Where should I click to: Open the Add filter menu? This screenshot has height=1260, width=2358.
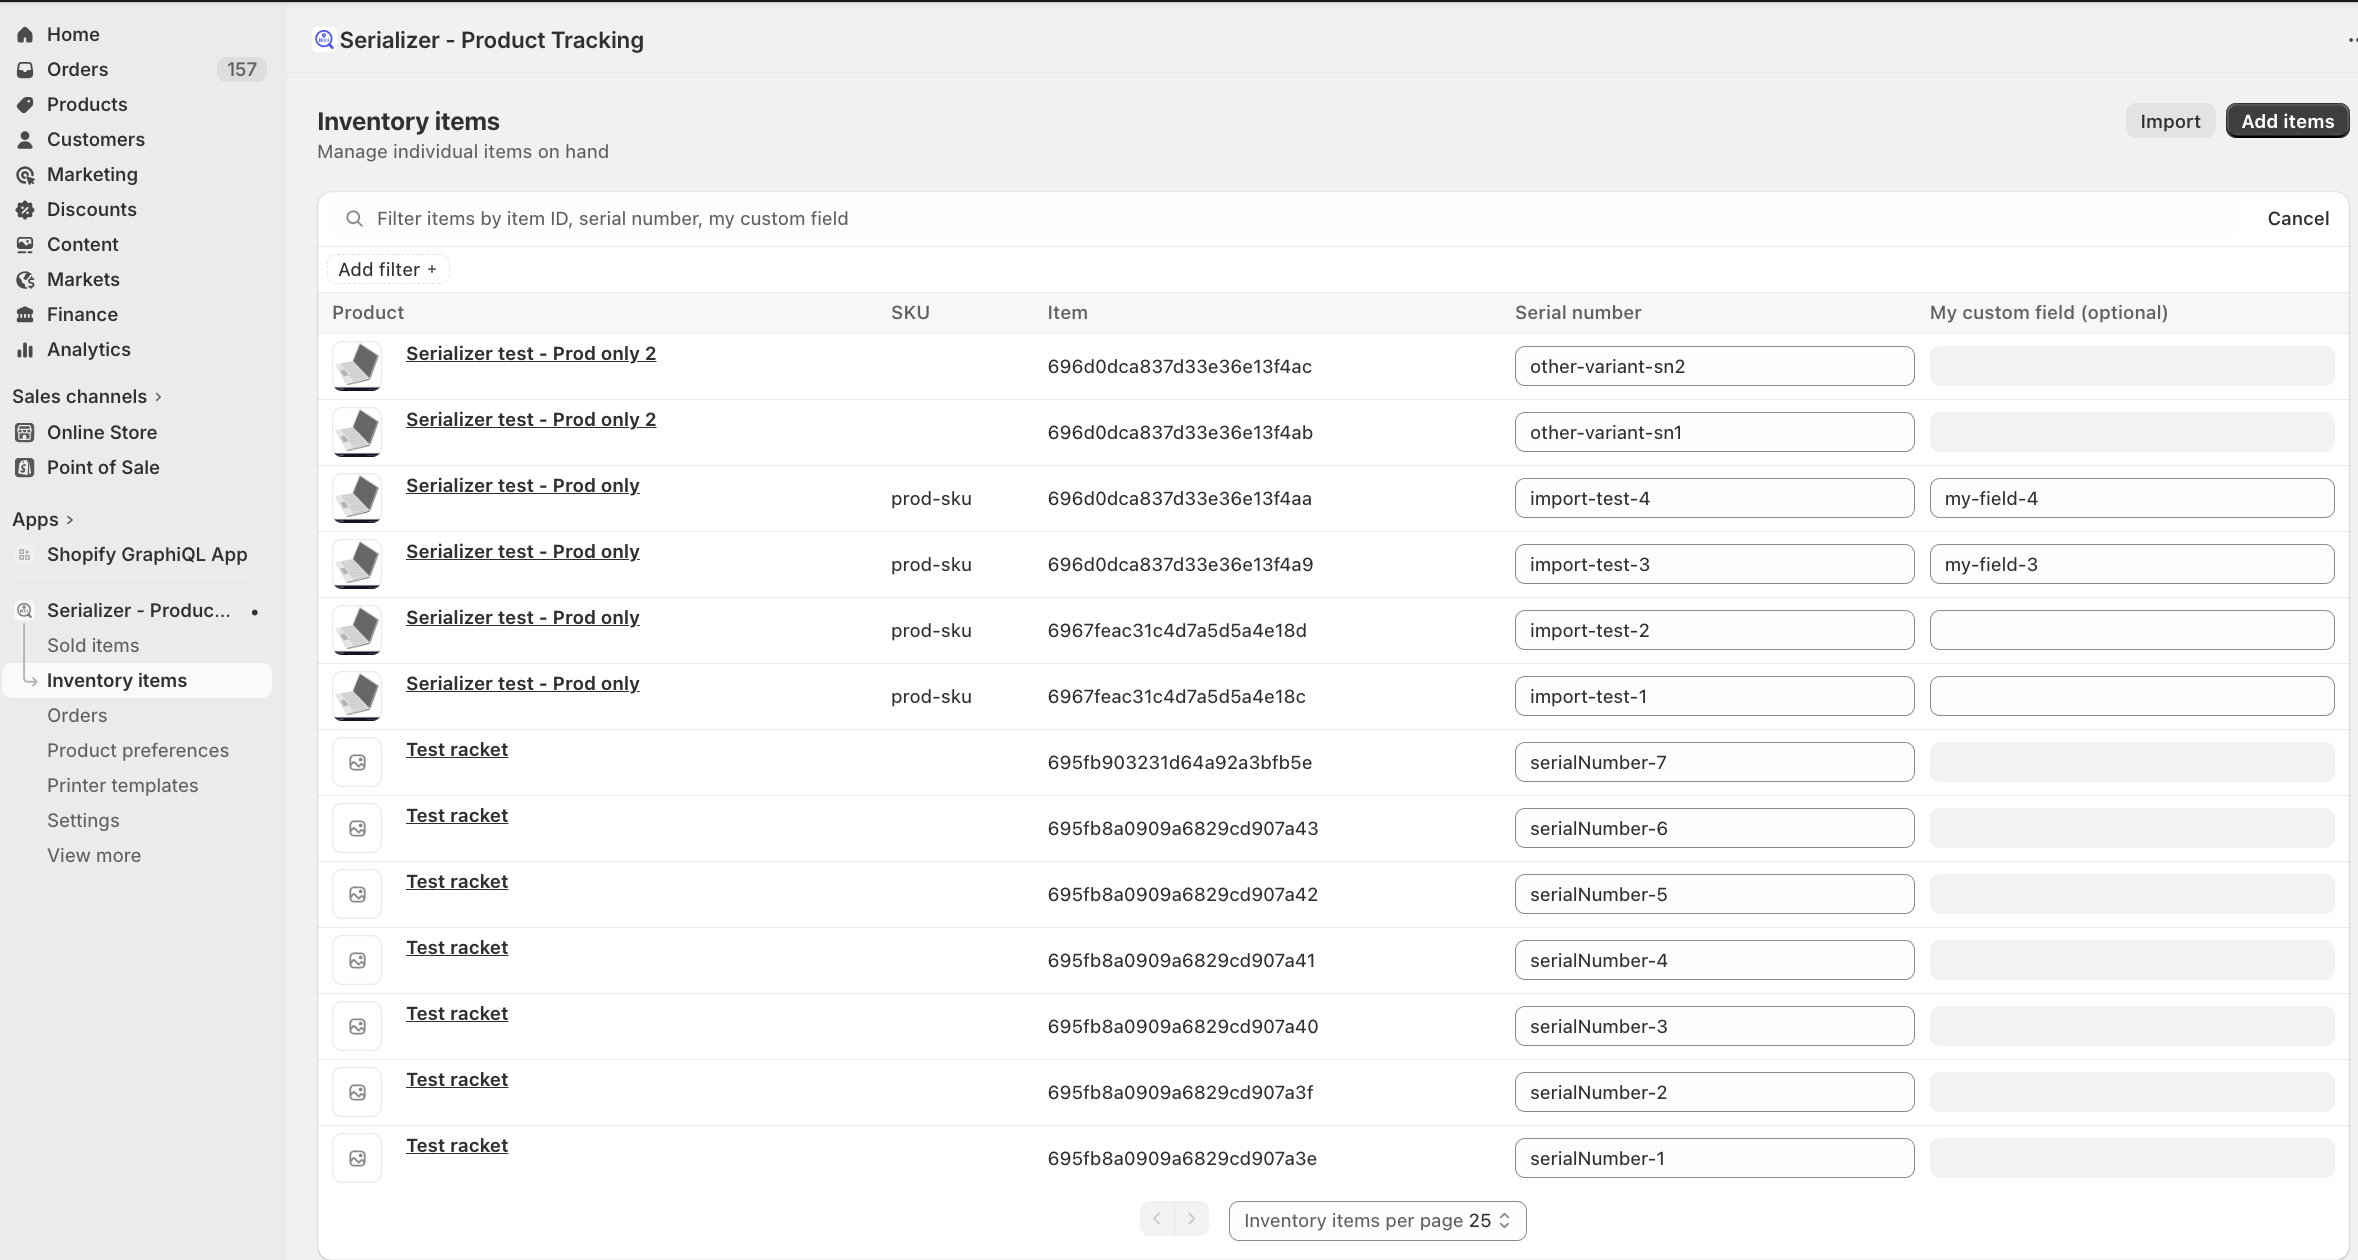pos(387,270)
